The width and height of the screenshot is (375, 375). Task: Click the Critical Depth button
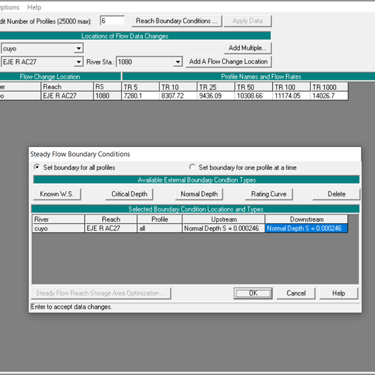coord(129,194)
